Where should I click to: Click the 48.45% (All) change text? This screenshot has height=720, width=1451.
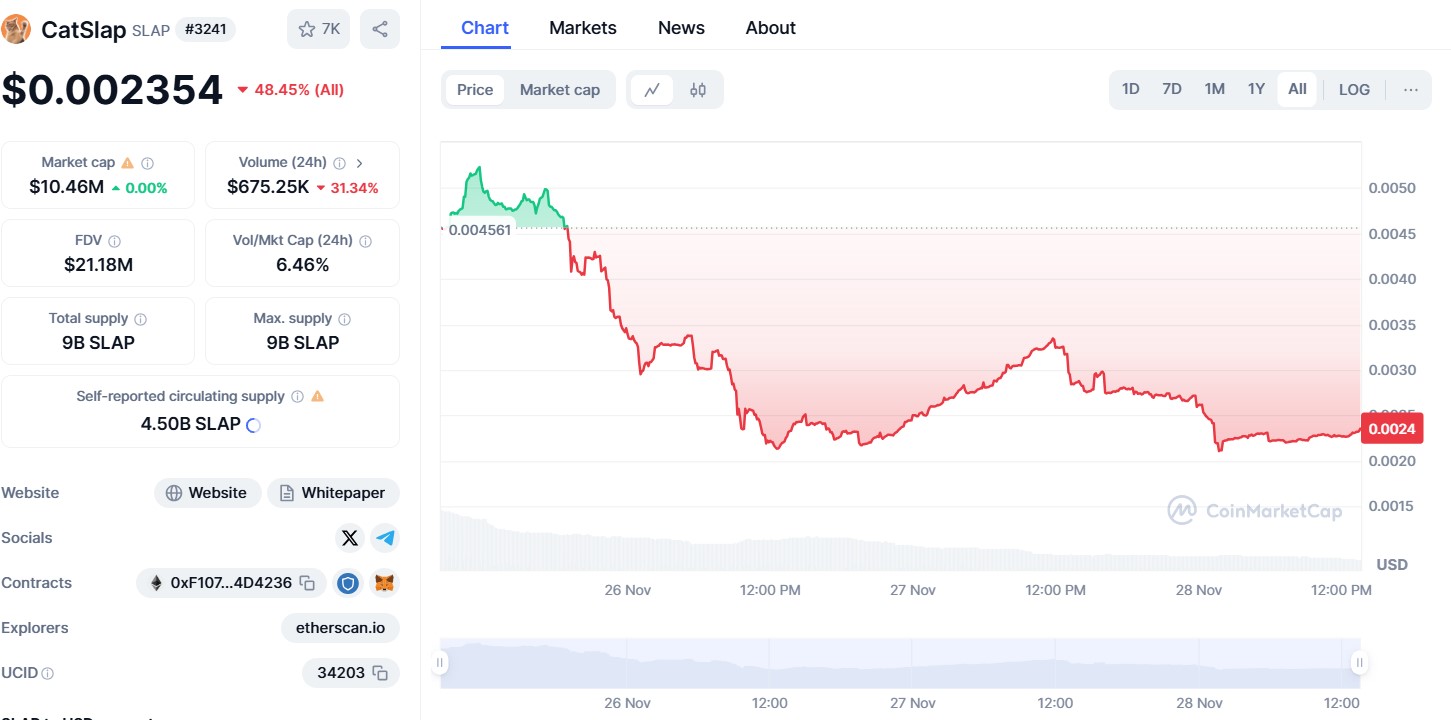(x=299, y=90)
